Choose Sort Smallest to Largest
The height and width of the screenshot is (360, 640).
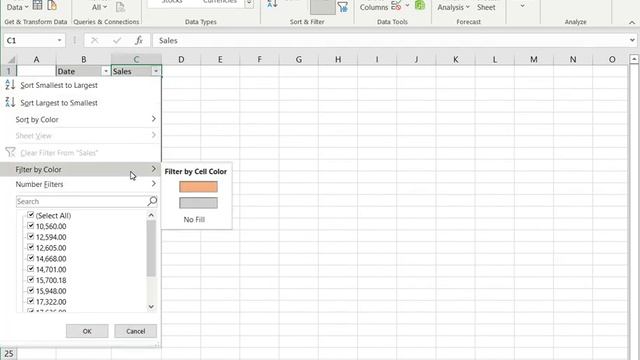81,85
